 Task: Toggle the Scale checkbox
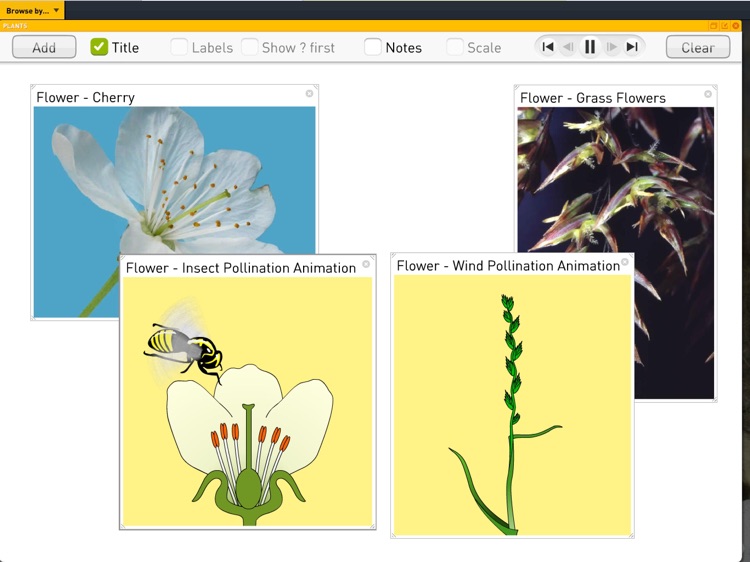pyautogui.click(x=454, y=47)
